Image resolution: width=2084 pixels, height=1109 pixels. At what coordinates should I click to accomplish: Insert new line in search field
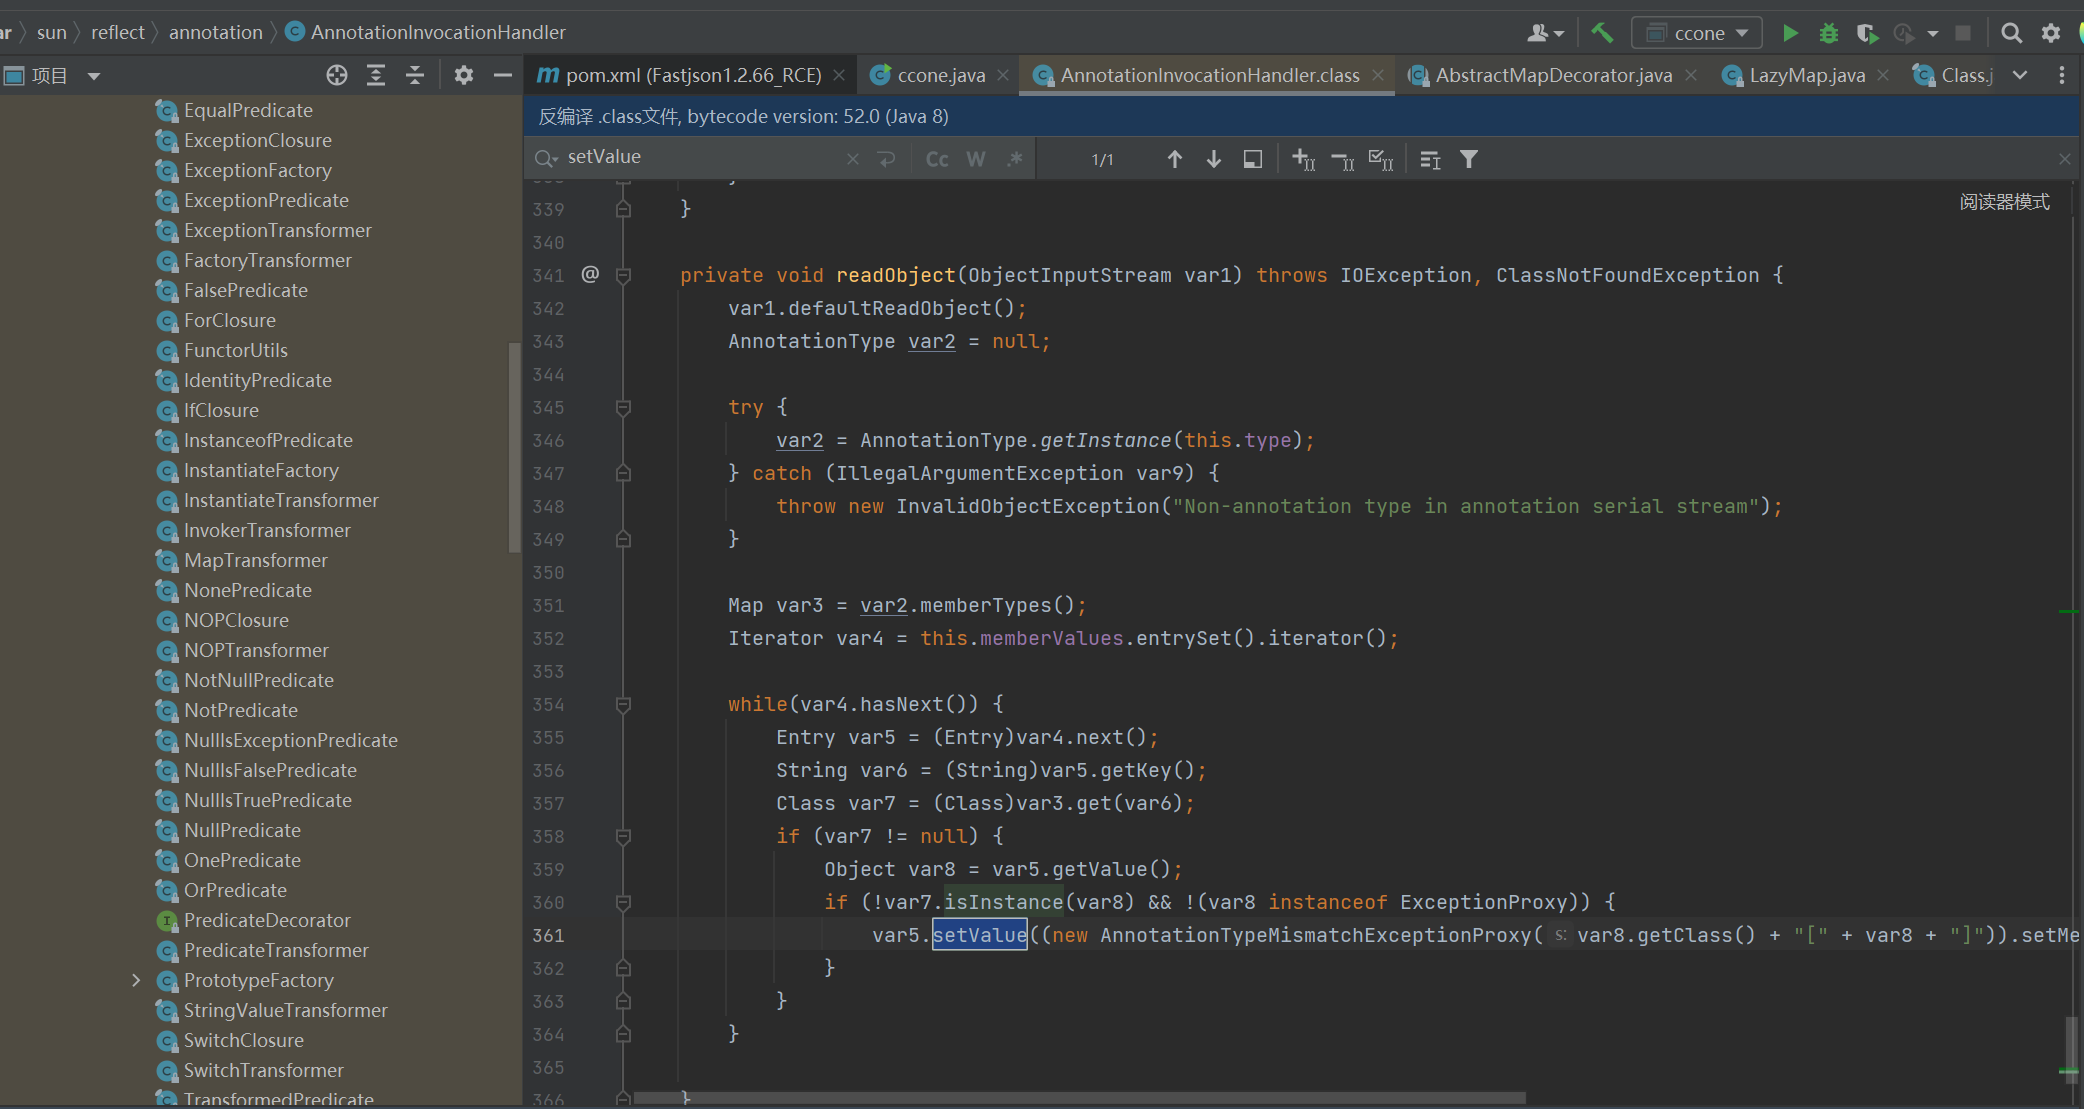[x=887, y=159]
